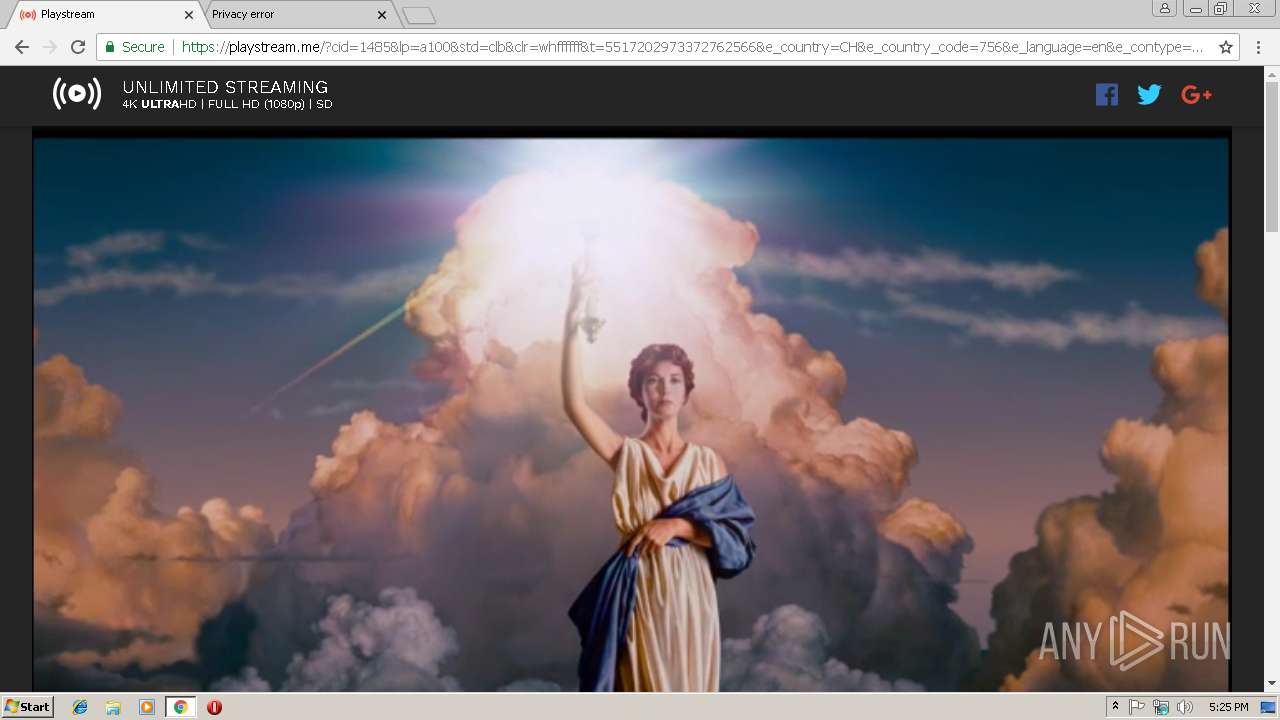Open the red Opera-style taskbar icon

214,707
